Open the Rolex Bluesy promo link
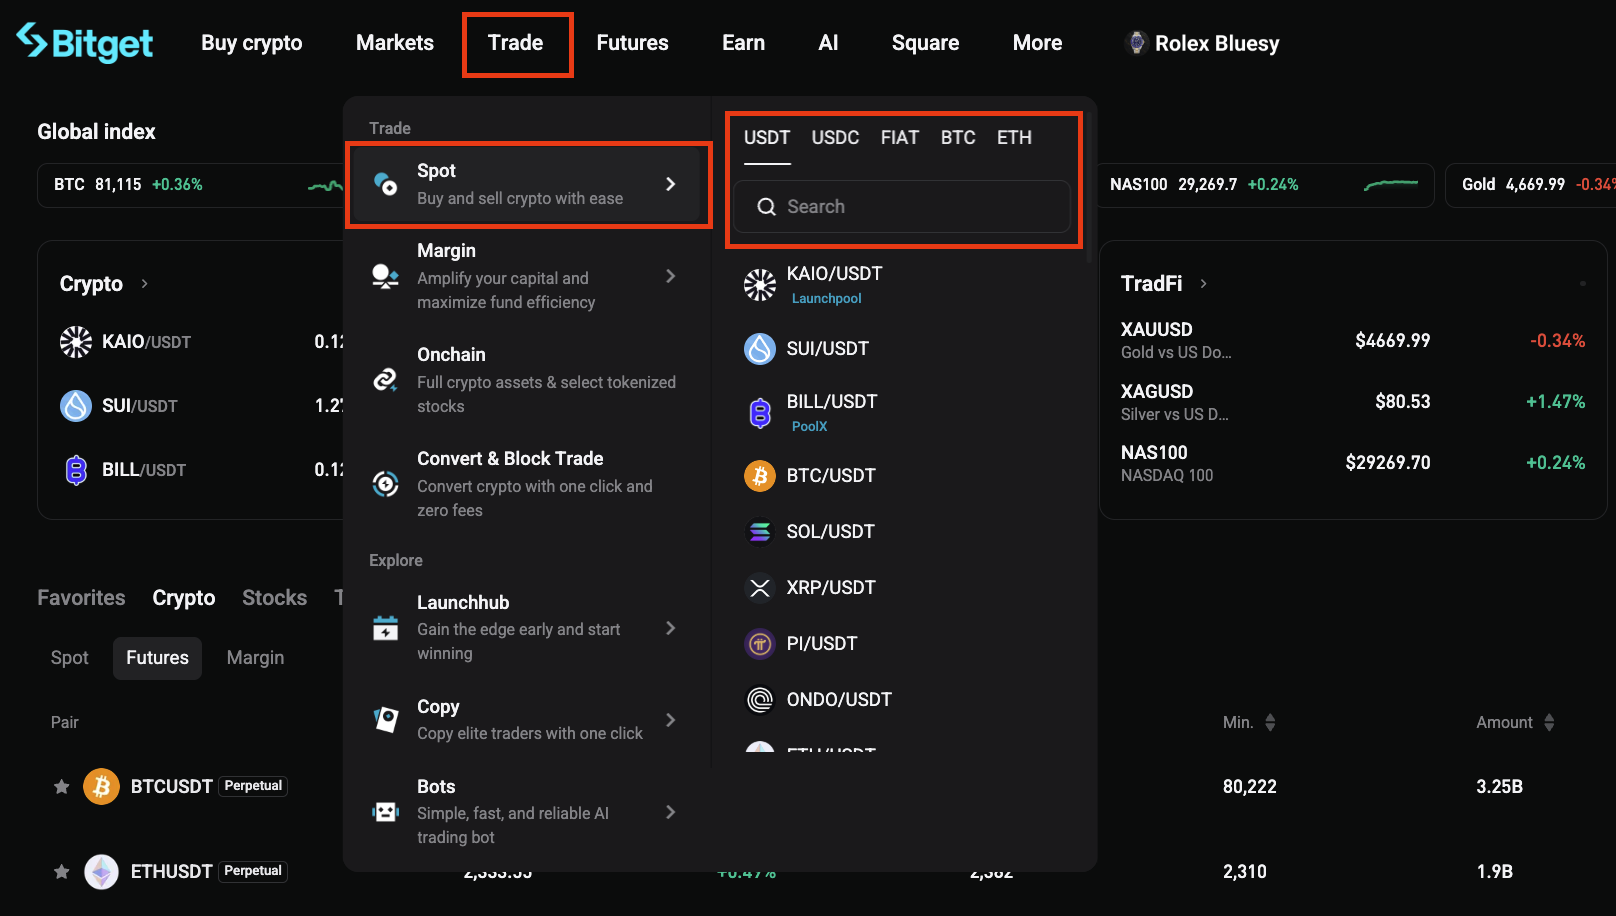 coord(1202,43)
